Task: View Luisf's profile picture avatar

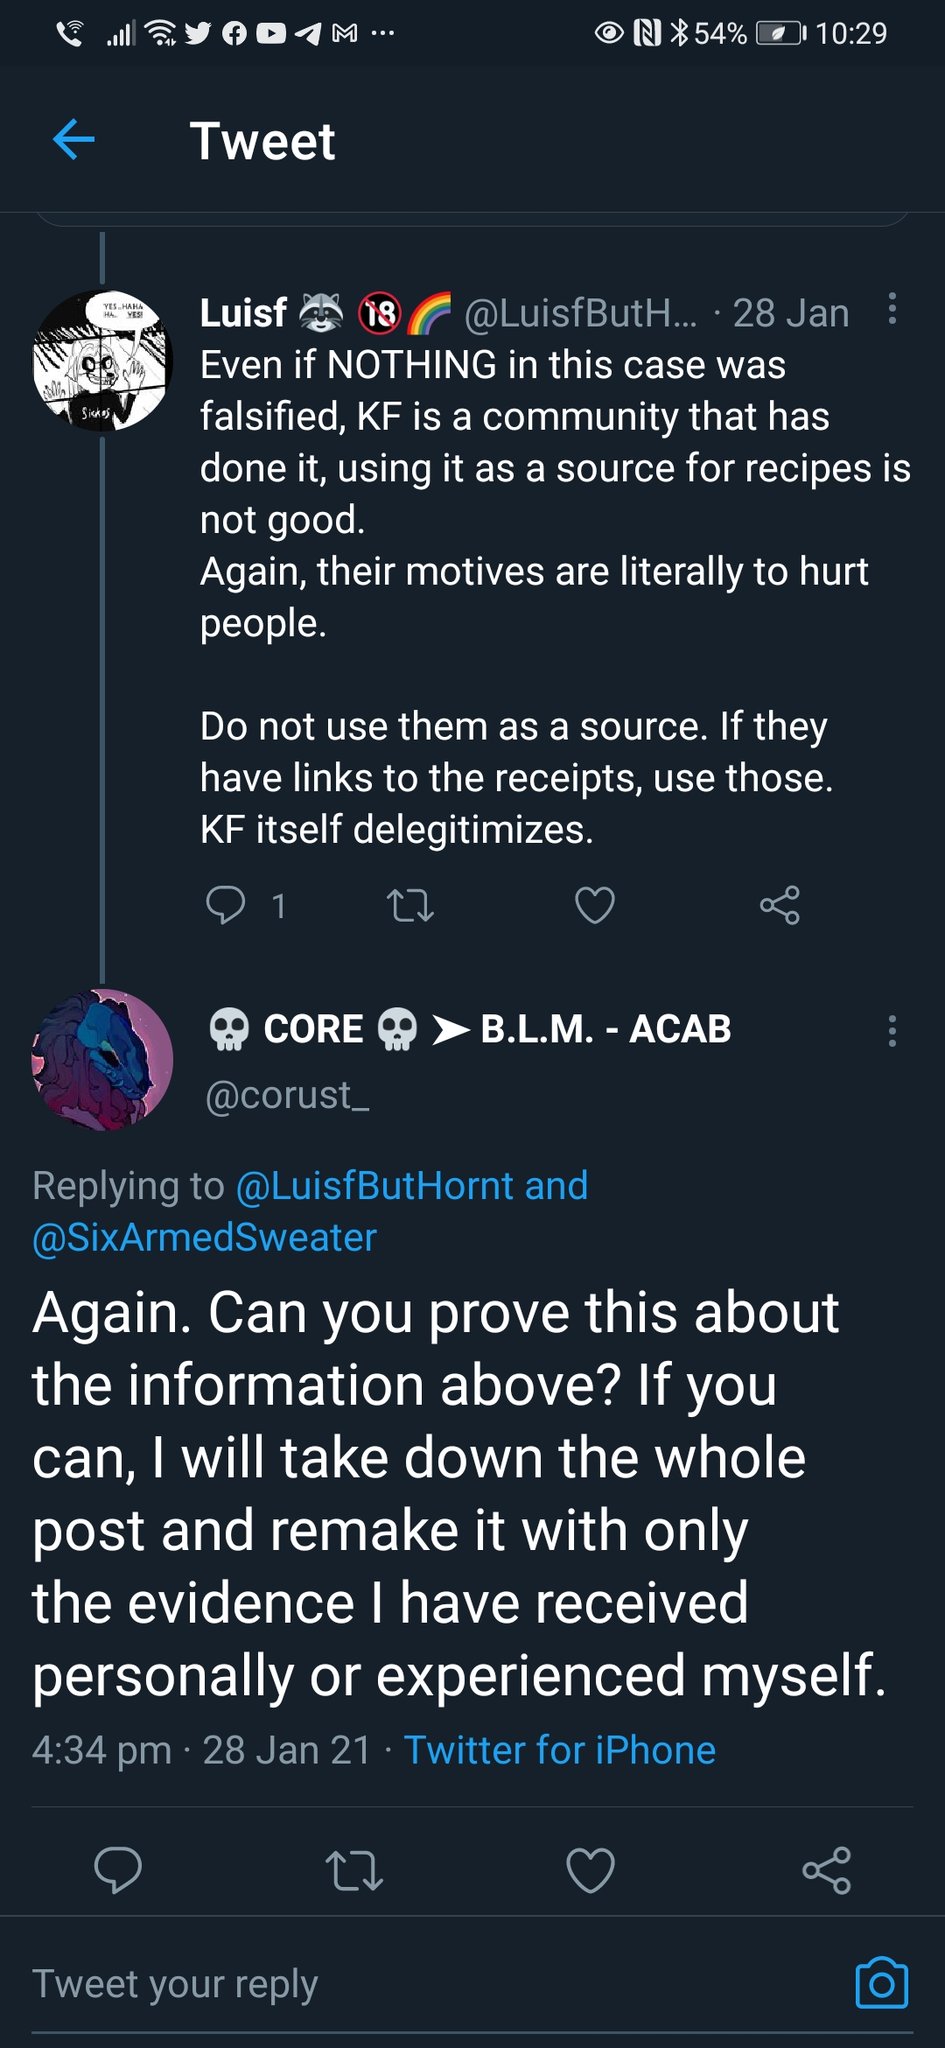Action: (103, 361)
